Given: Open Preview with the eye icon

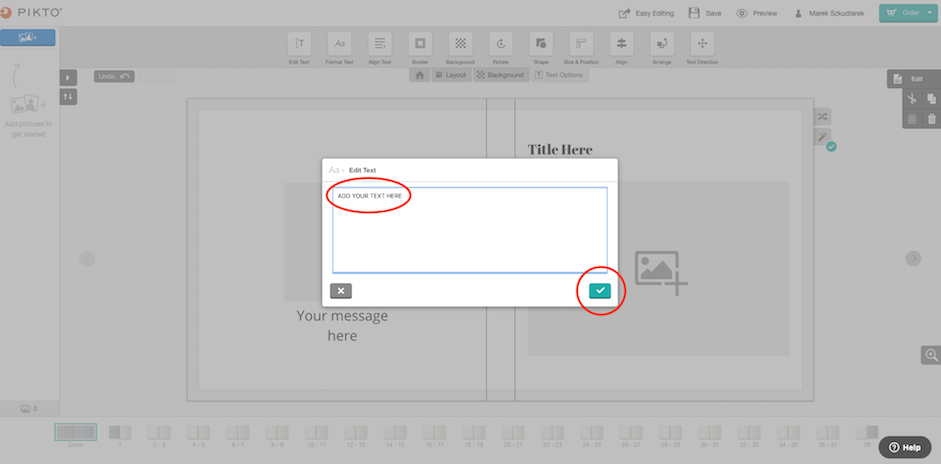Looking at the screenshot, I should point(757,13).
